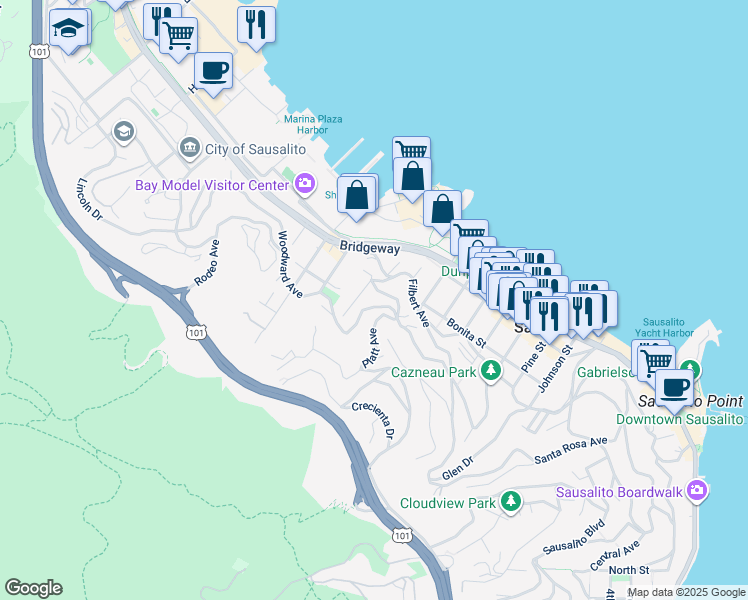Click the gray school icon above Lincoln Dr
The image size is (748, 600).
[124, 132]
